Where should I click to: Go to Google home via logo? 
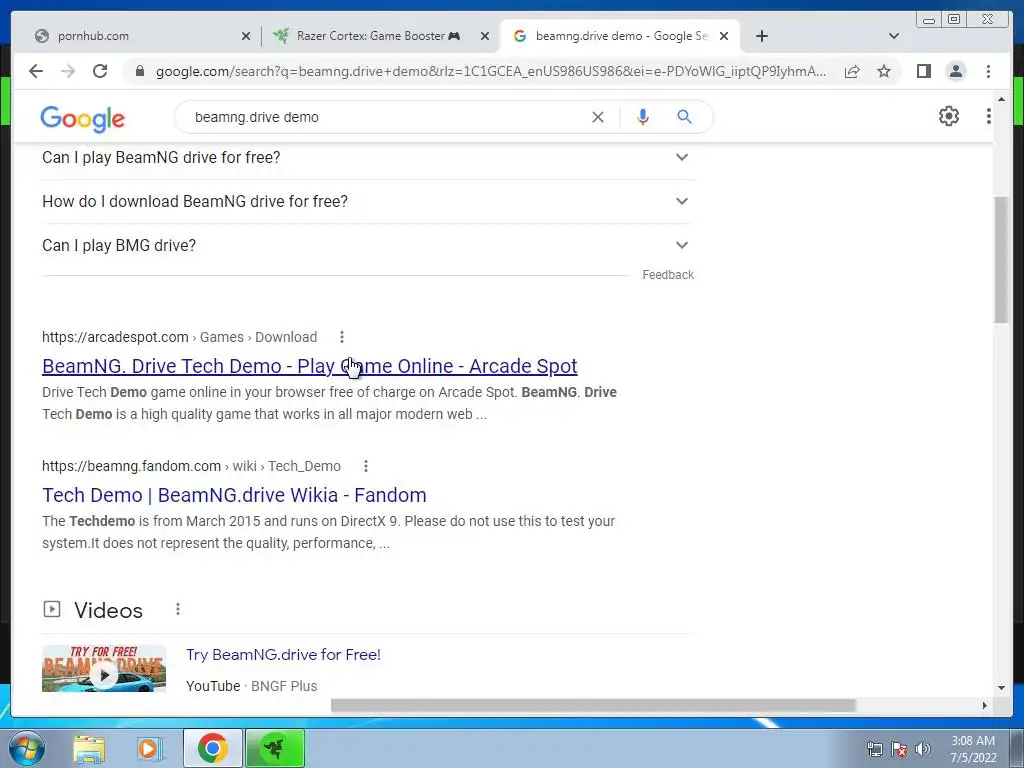coord(82,118)
